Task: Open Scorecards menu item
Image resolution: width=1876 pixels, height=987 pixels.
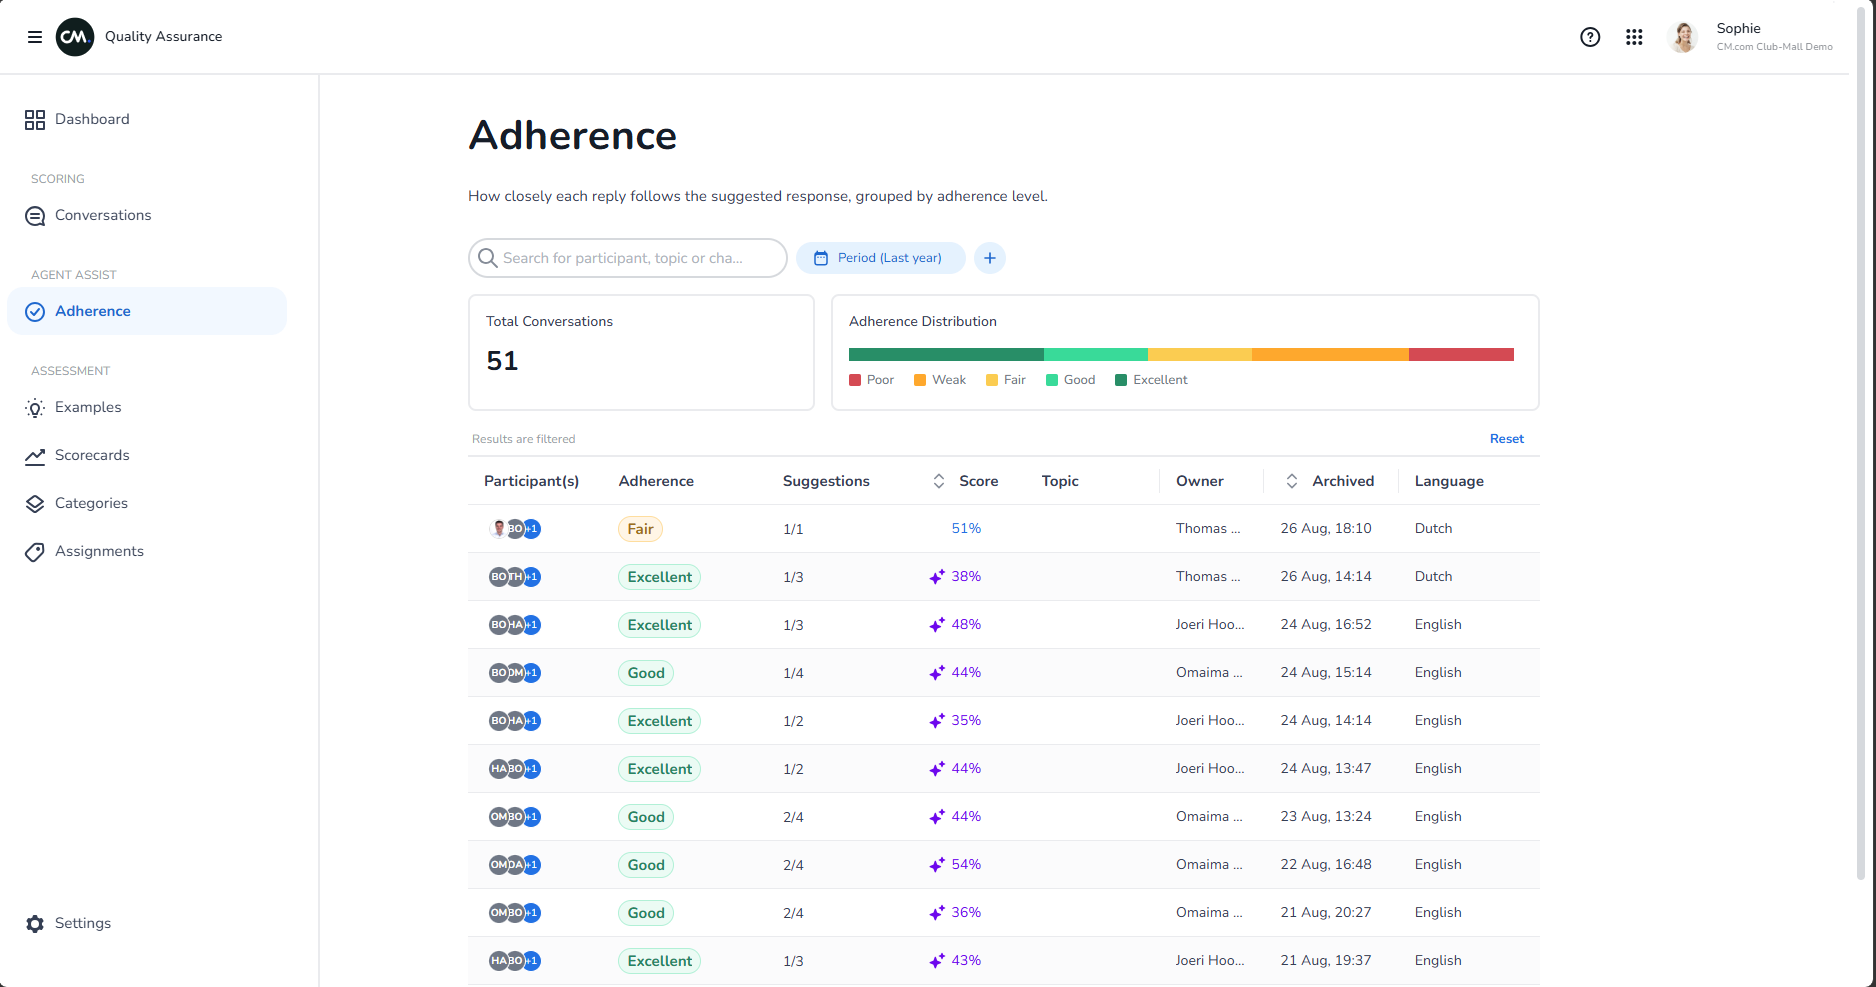Action: (x=147, y=456)
